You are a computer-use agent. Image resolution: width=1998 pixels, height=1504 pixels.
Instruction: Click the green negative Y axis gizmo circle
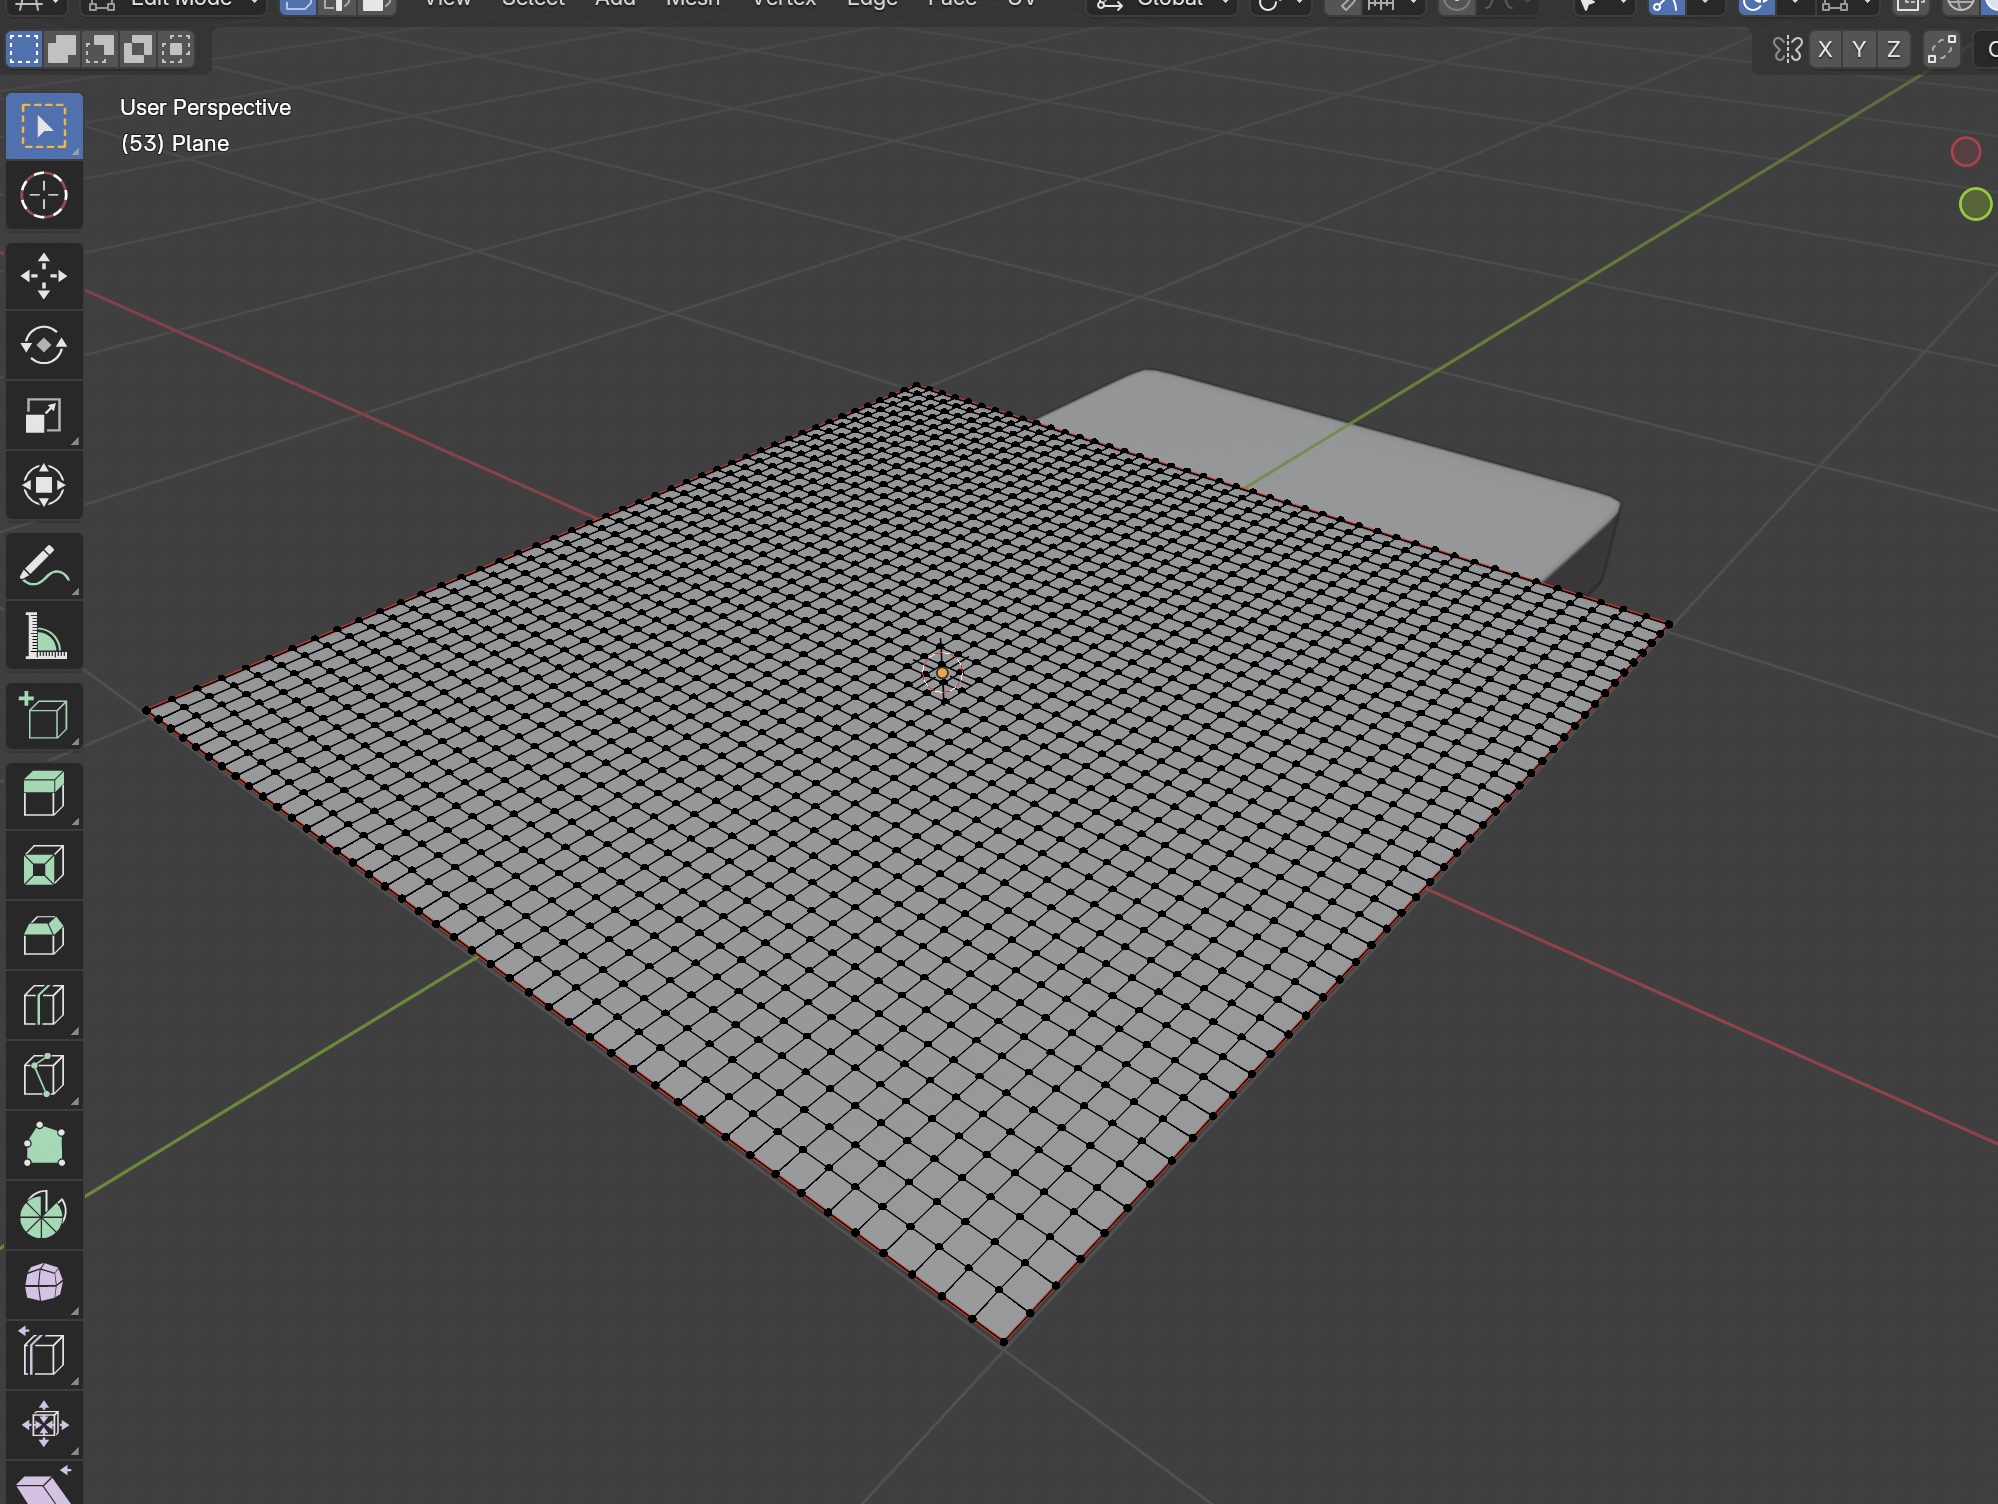coord(1975,204)
